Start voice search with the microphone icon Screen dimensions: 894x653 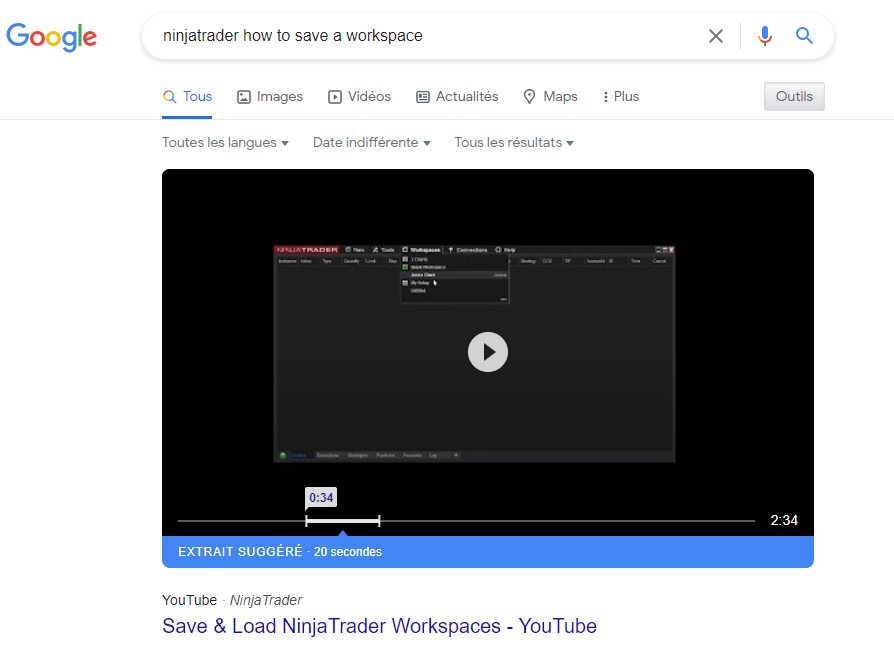pyautogui.click(x=765, y=36)
